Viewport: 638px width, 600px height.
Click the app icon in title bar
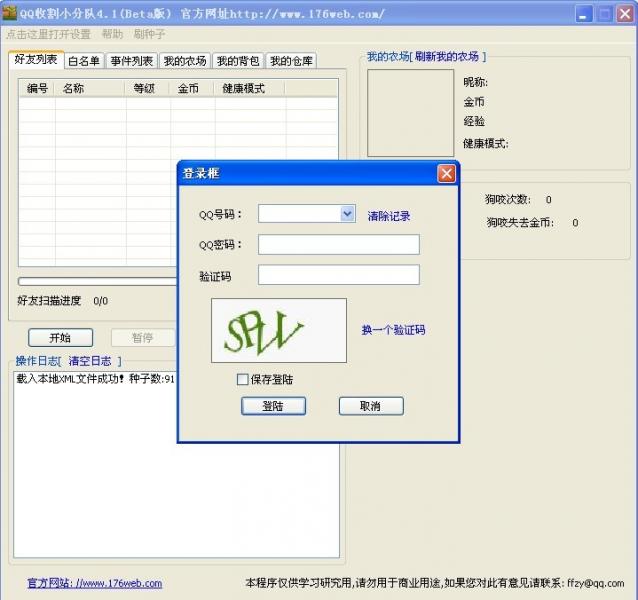point(9,13)
